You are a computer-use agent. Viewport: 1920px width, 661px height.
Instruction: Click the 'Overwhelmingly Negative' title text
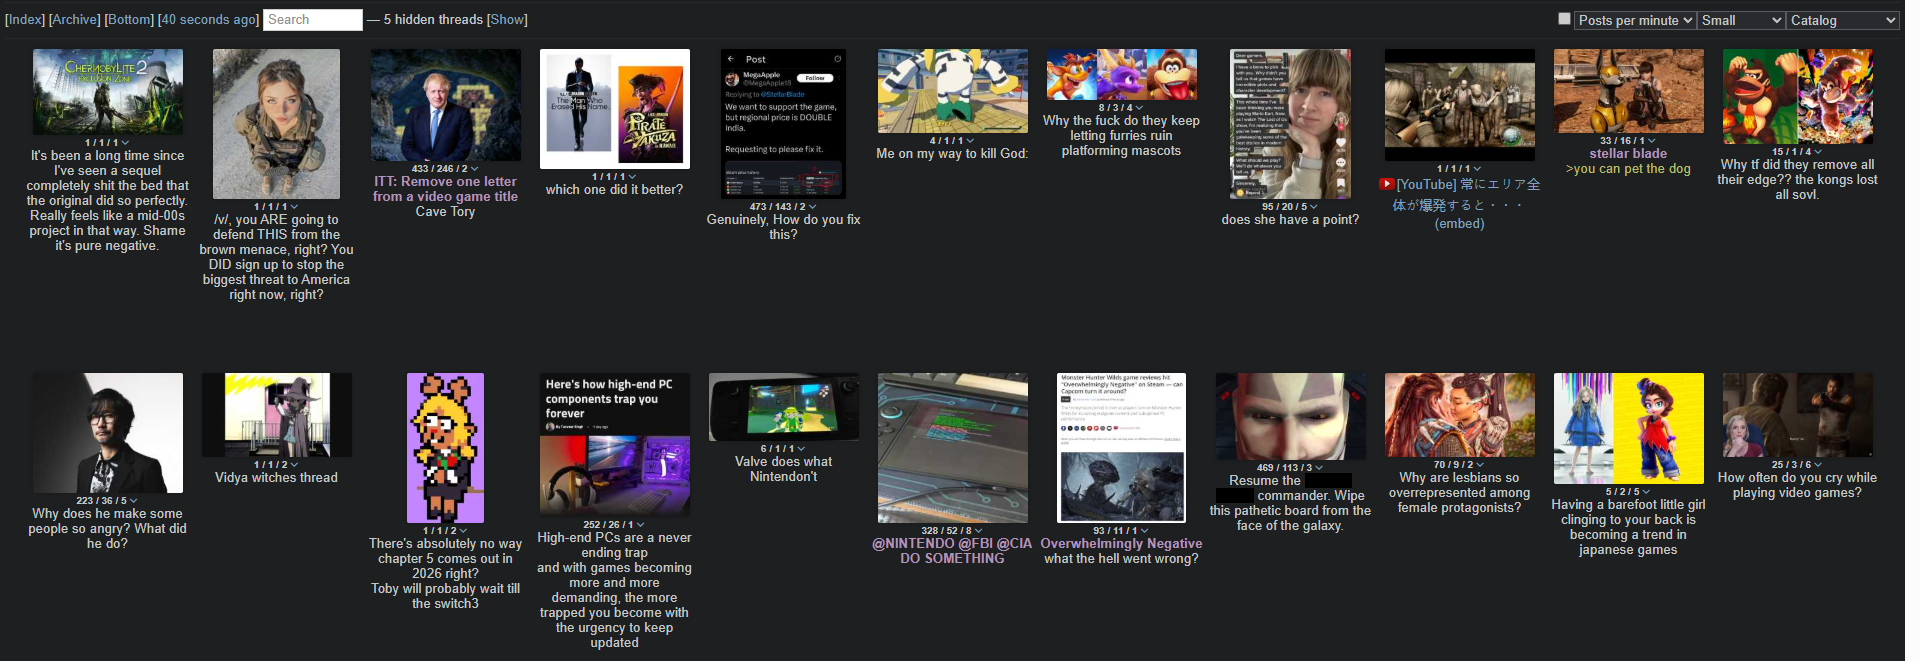pos(1121,544)
